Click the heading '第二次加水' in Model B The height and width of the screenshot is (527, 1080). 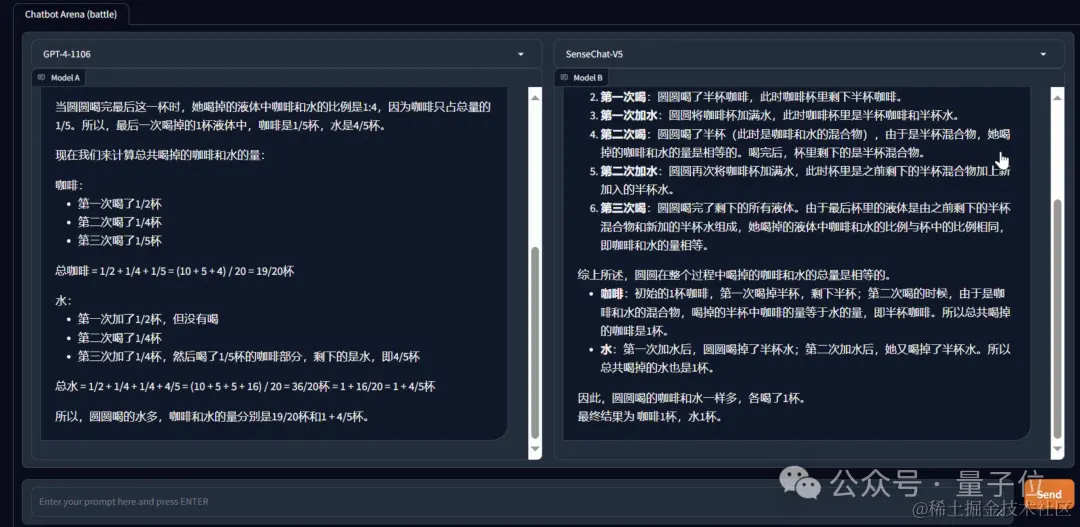pos(628,171)
